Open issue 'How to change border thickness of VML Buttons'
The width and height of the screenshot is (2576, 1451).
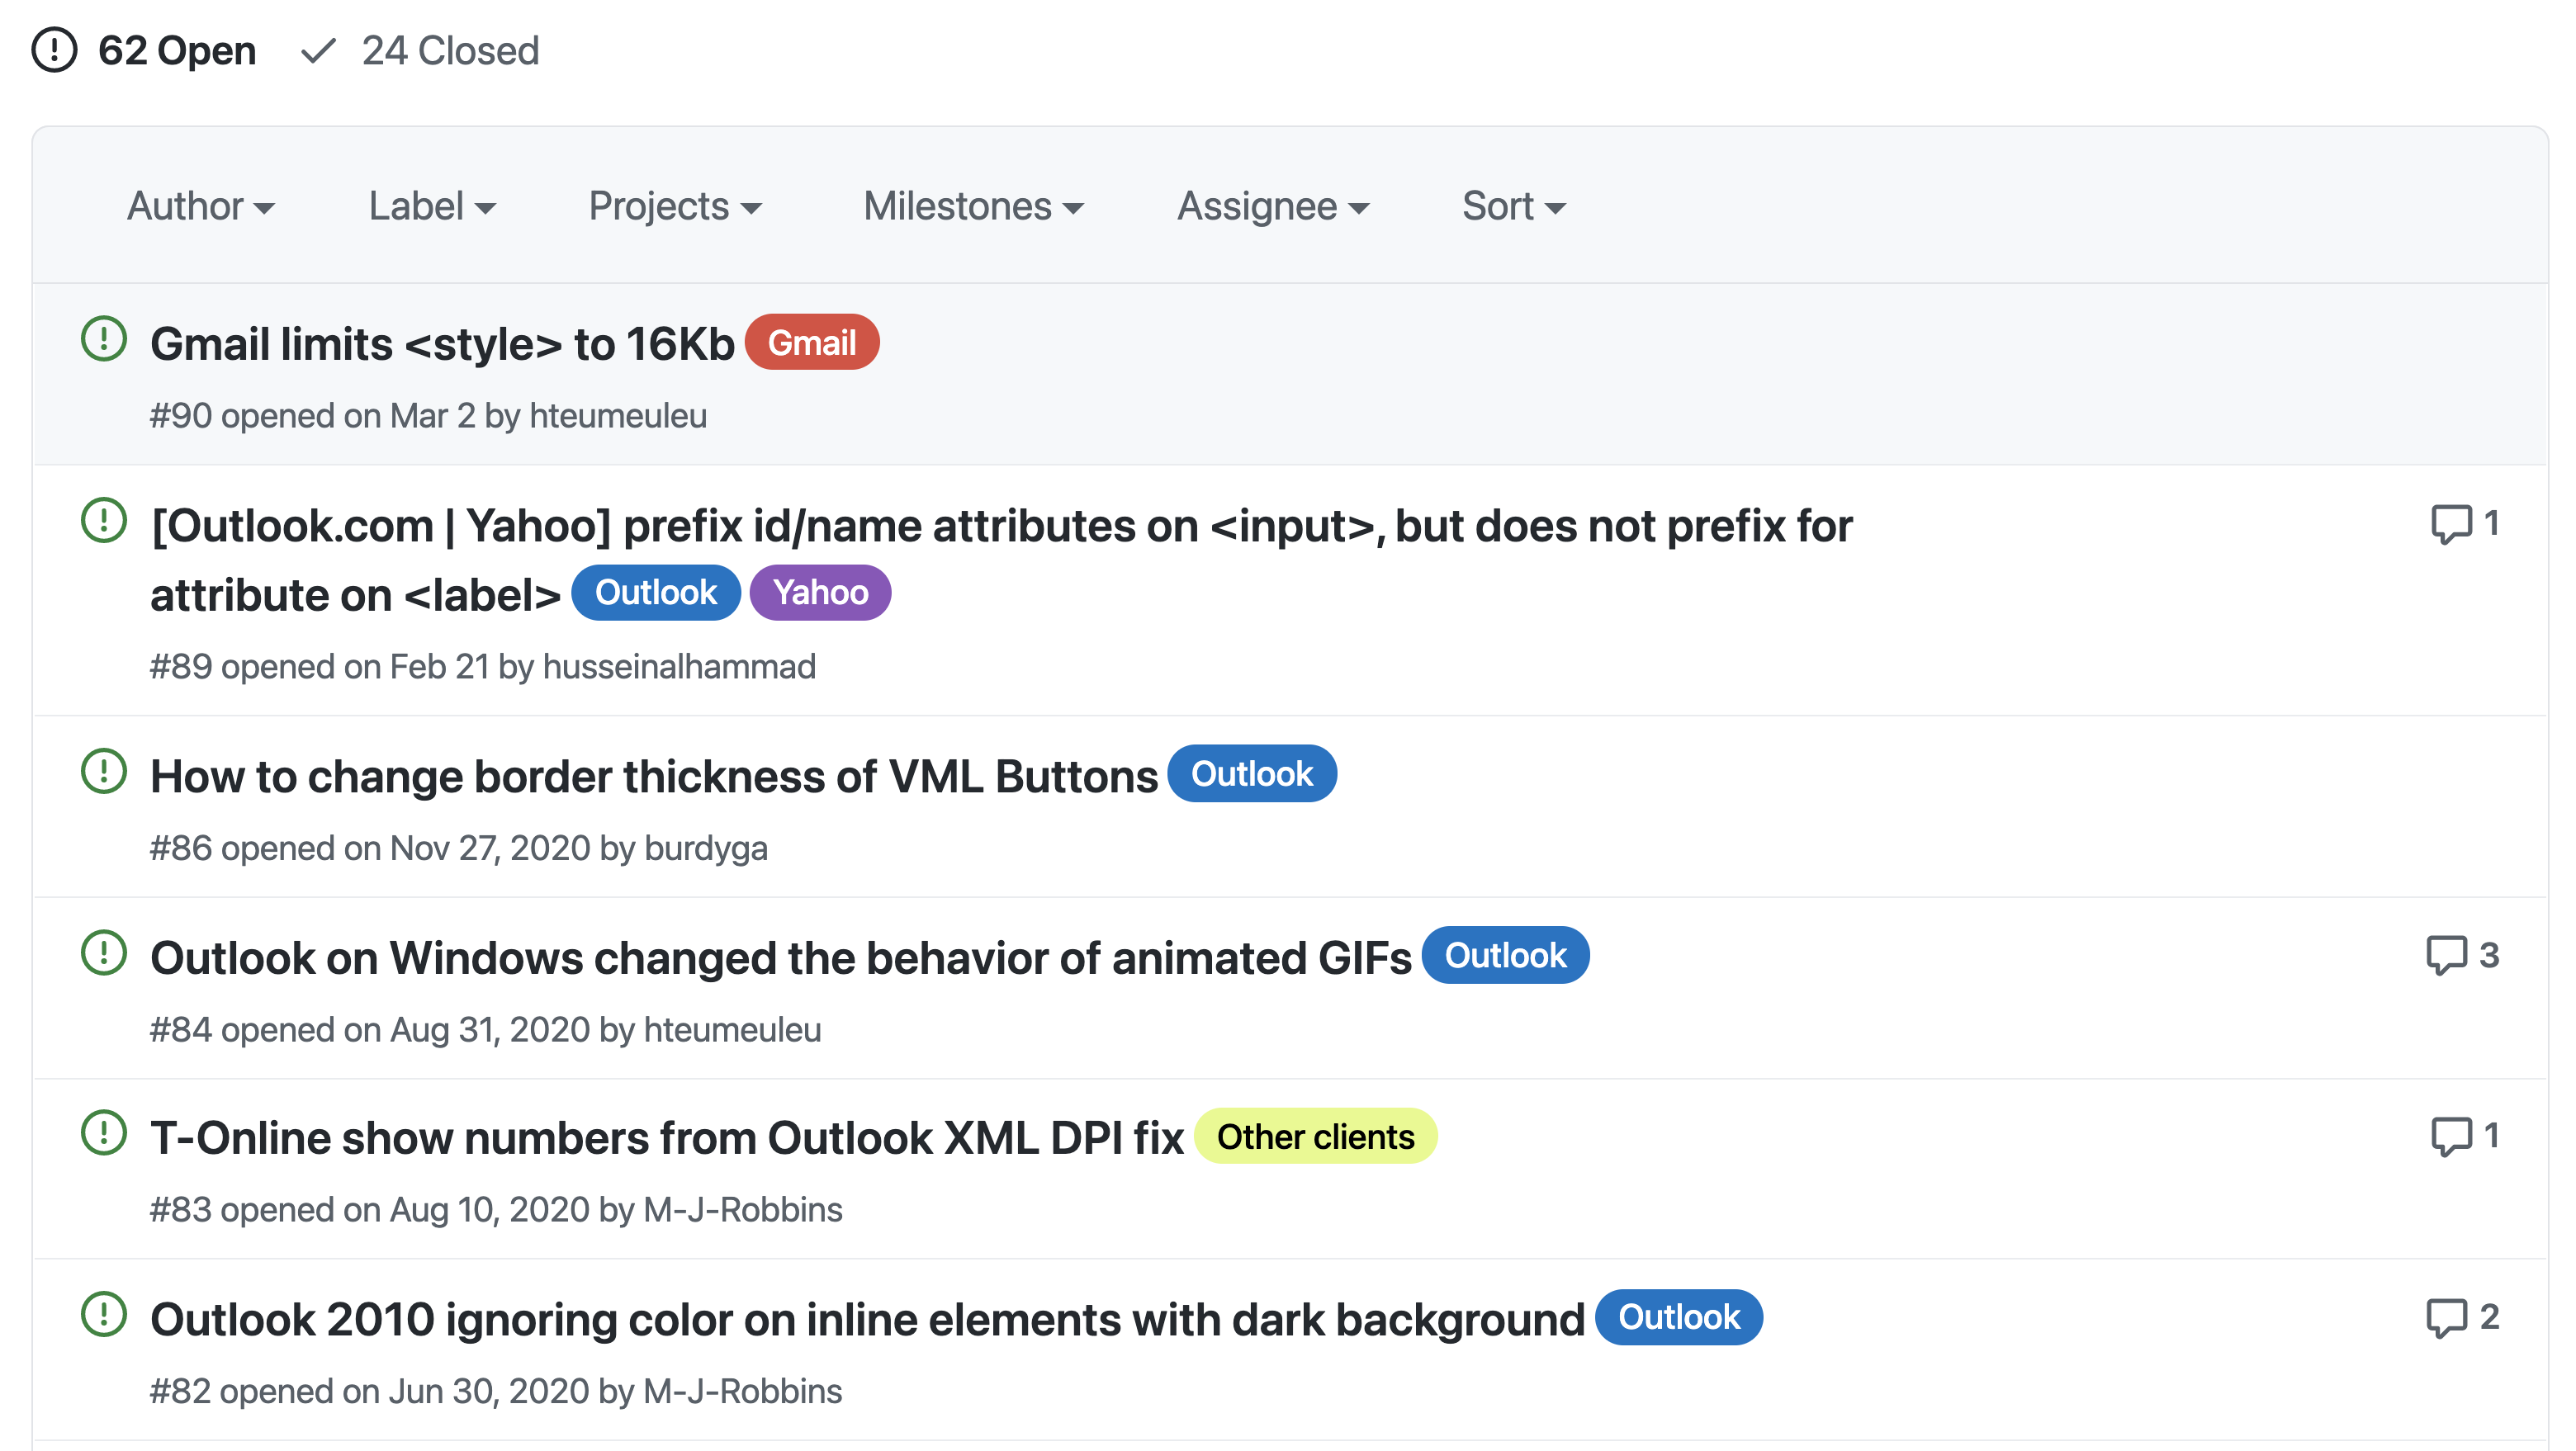point(653,776)
